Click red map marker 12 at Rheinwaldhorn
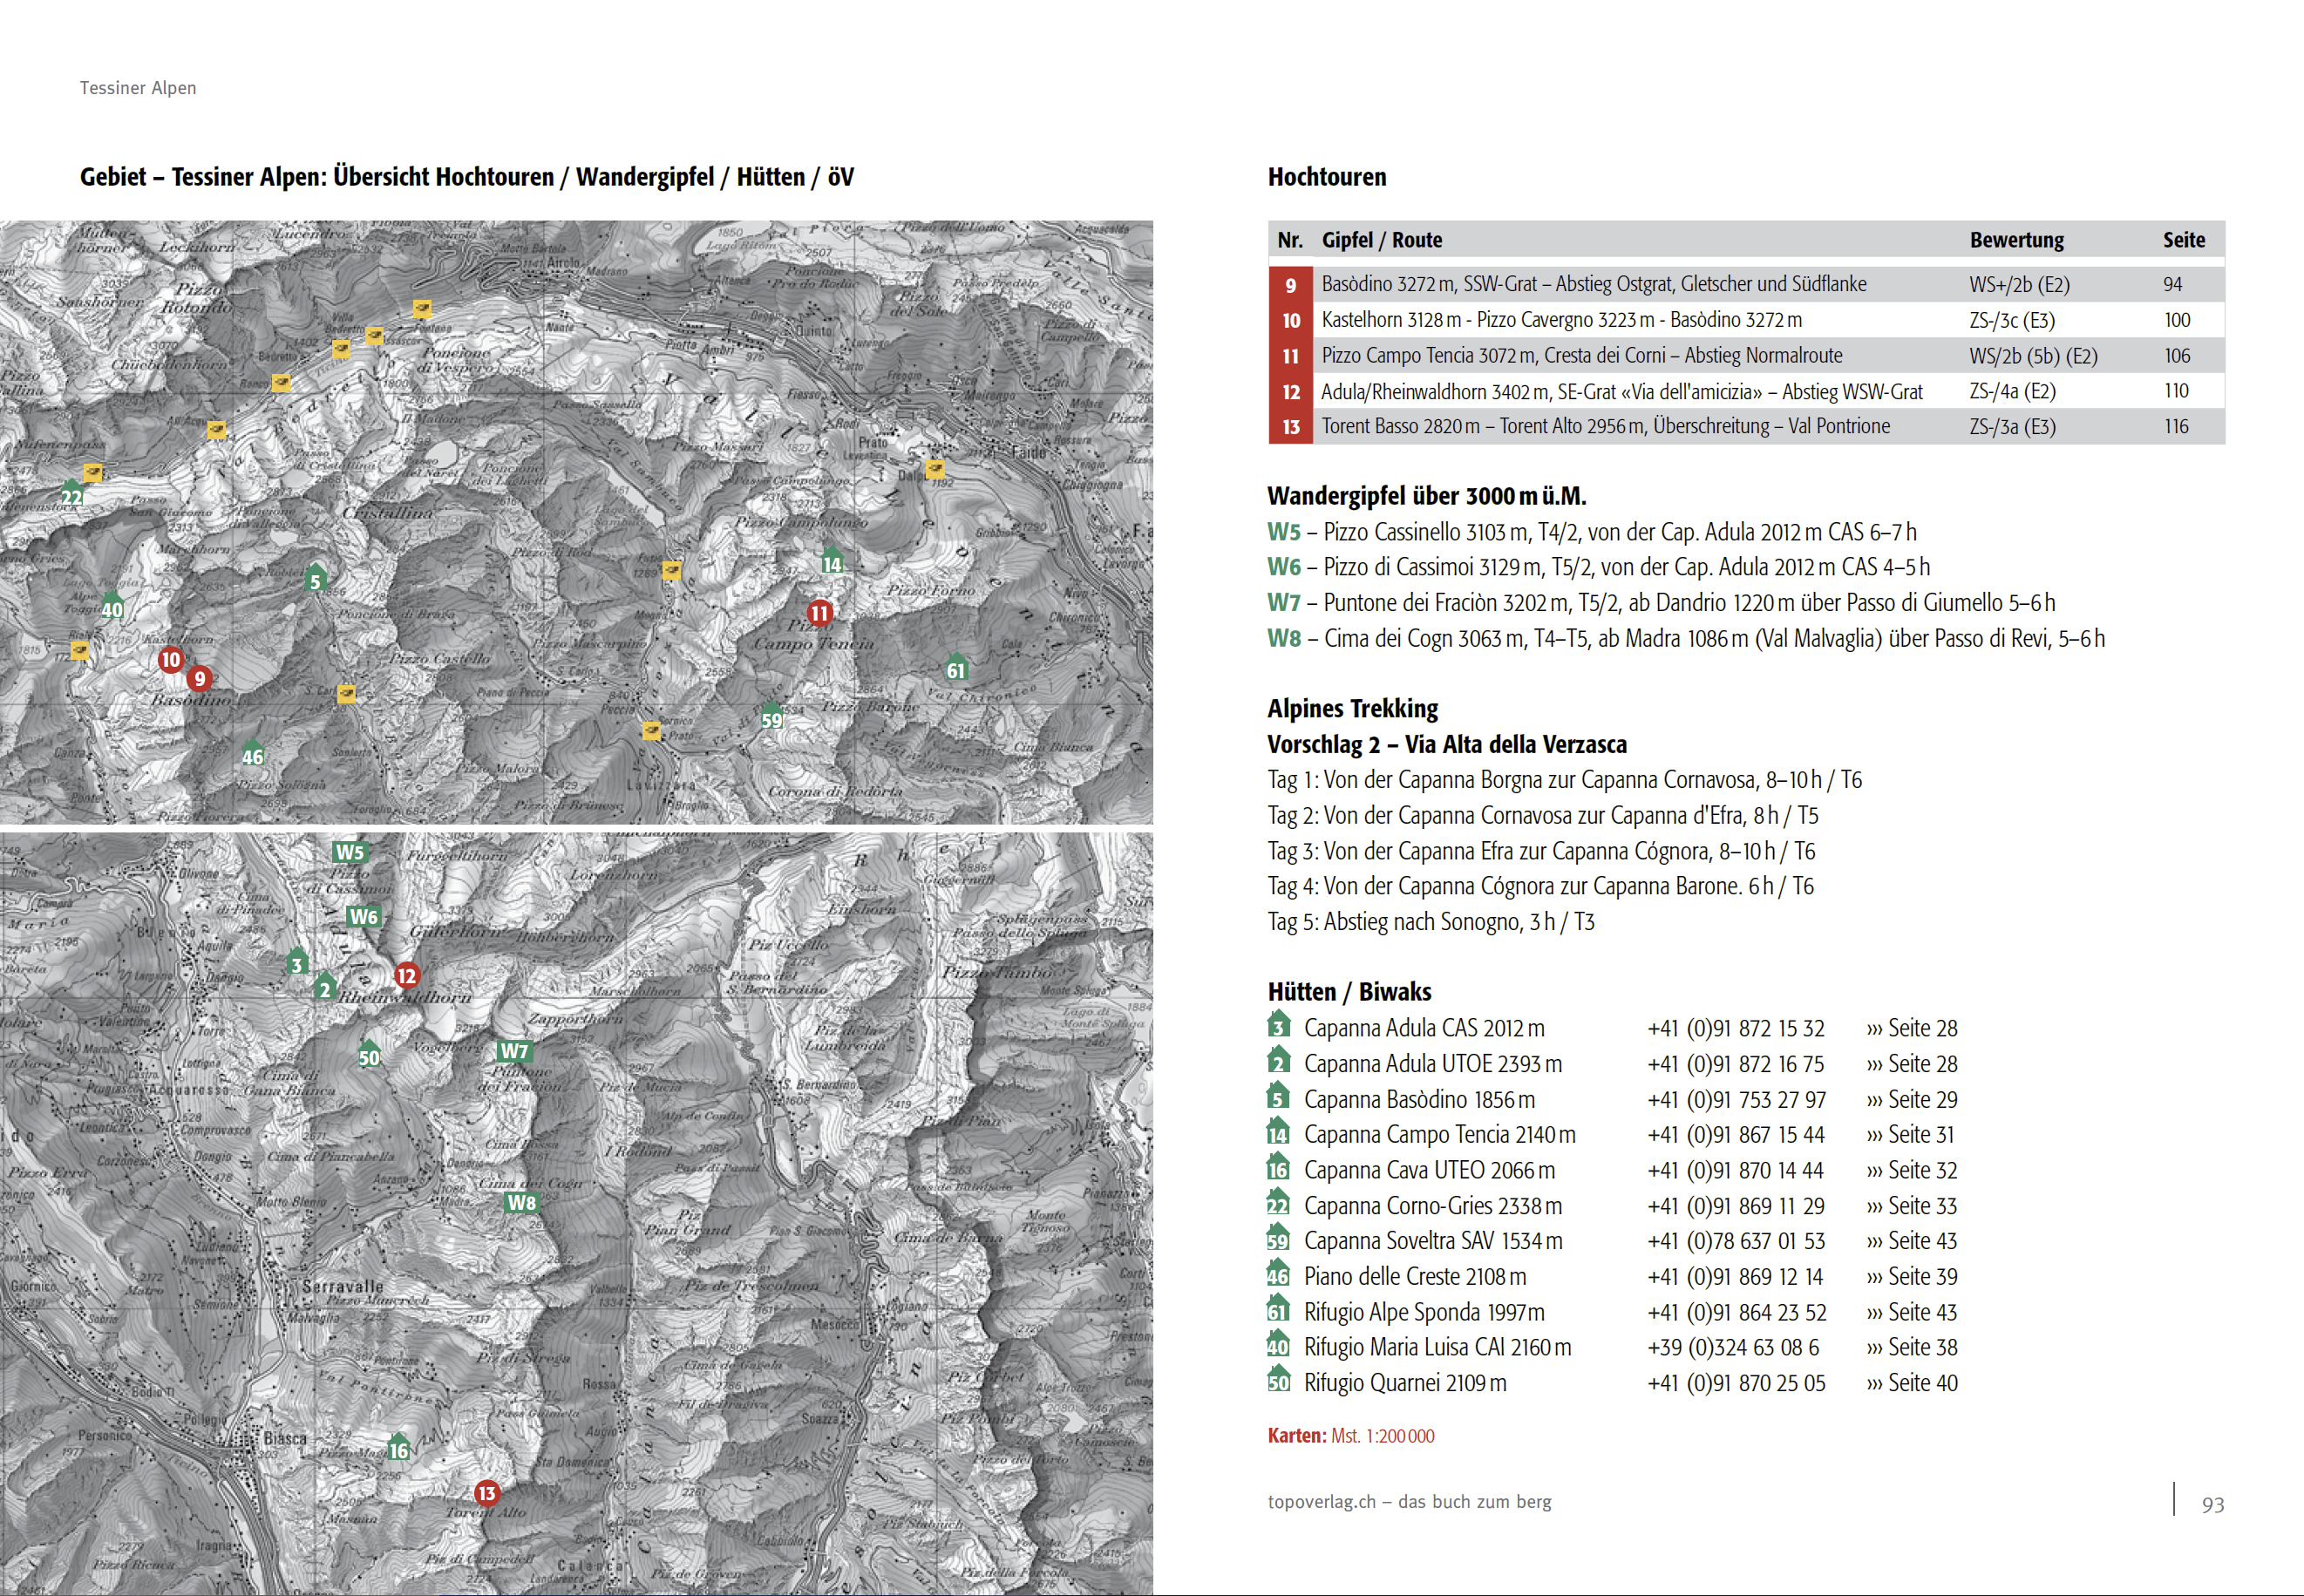 point(406,976)
